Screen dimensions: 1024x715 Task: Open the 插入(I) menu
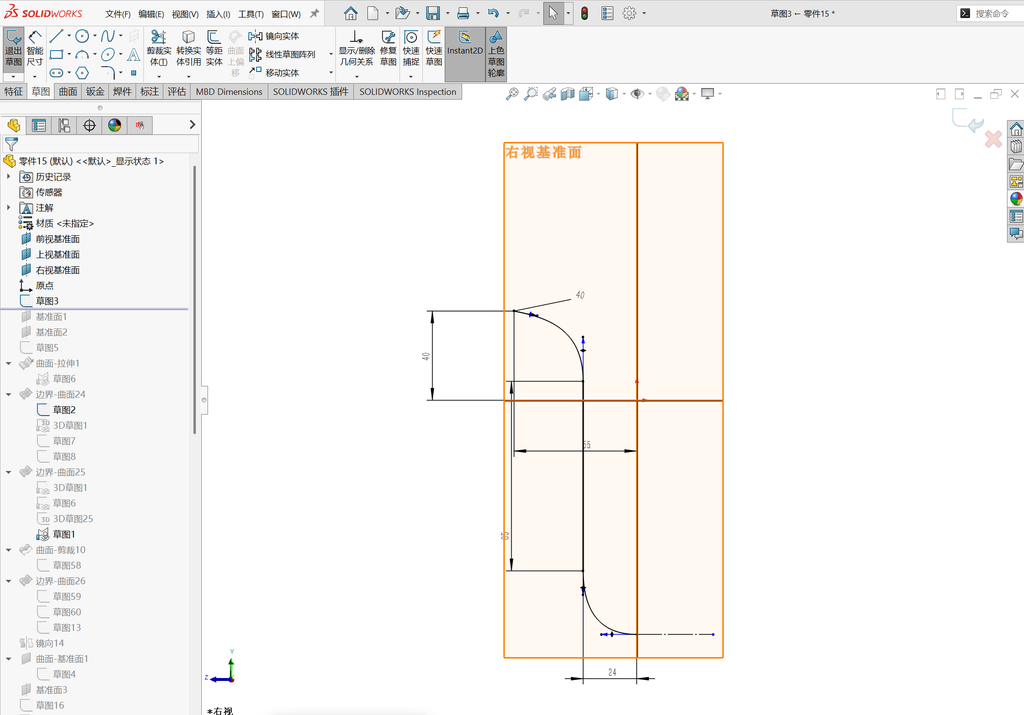click(218, 14)
